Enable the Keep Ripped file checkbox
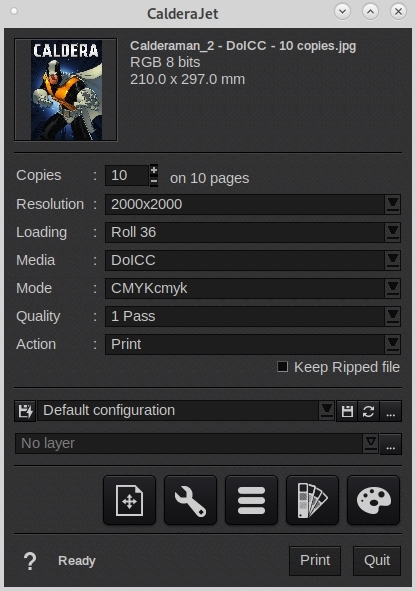The height and width of the screenshot is (591, 416). [282, 367]
